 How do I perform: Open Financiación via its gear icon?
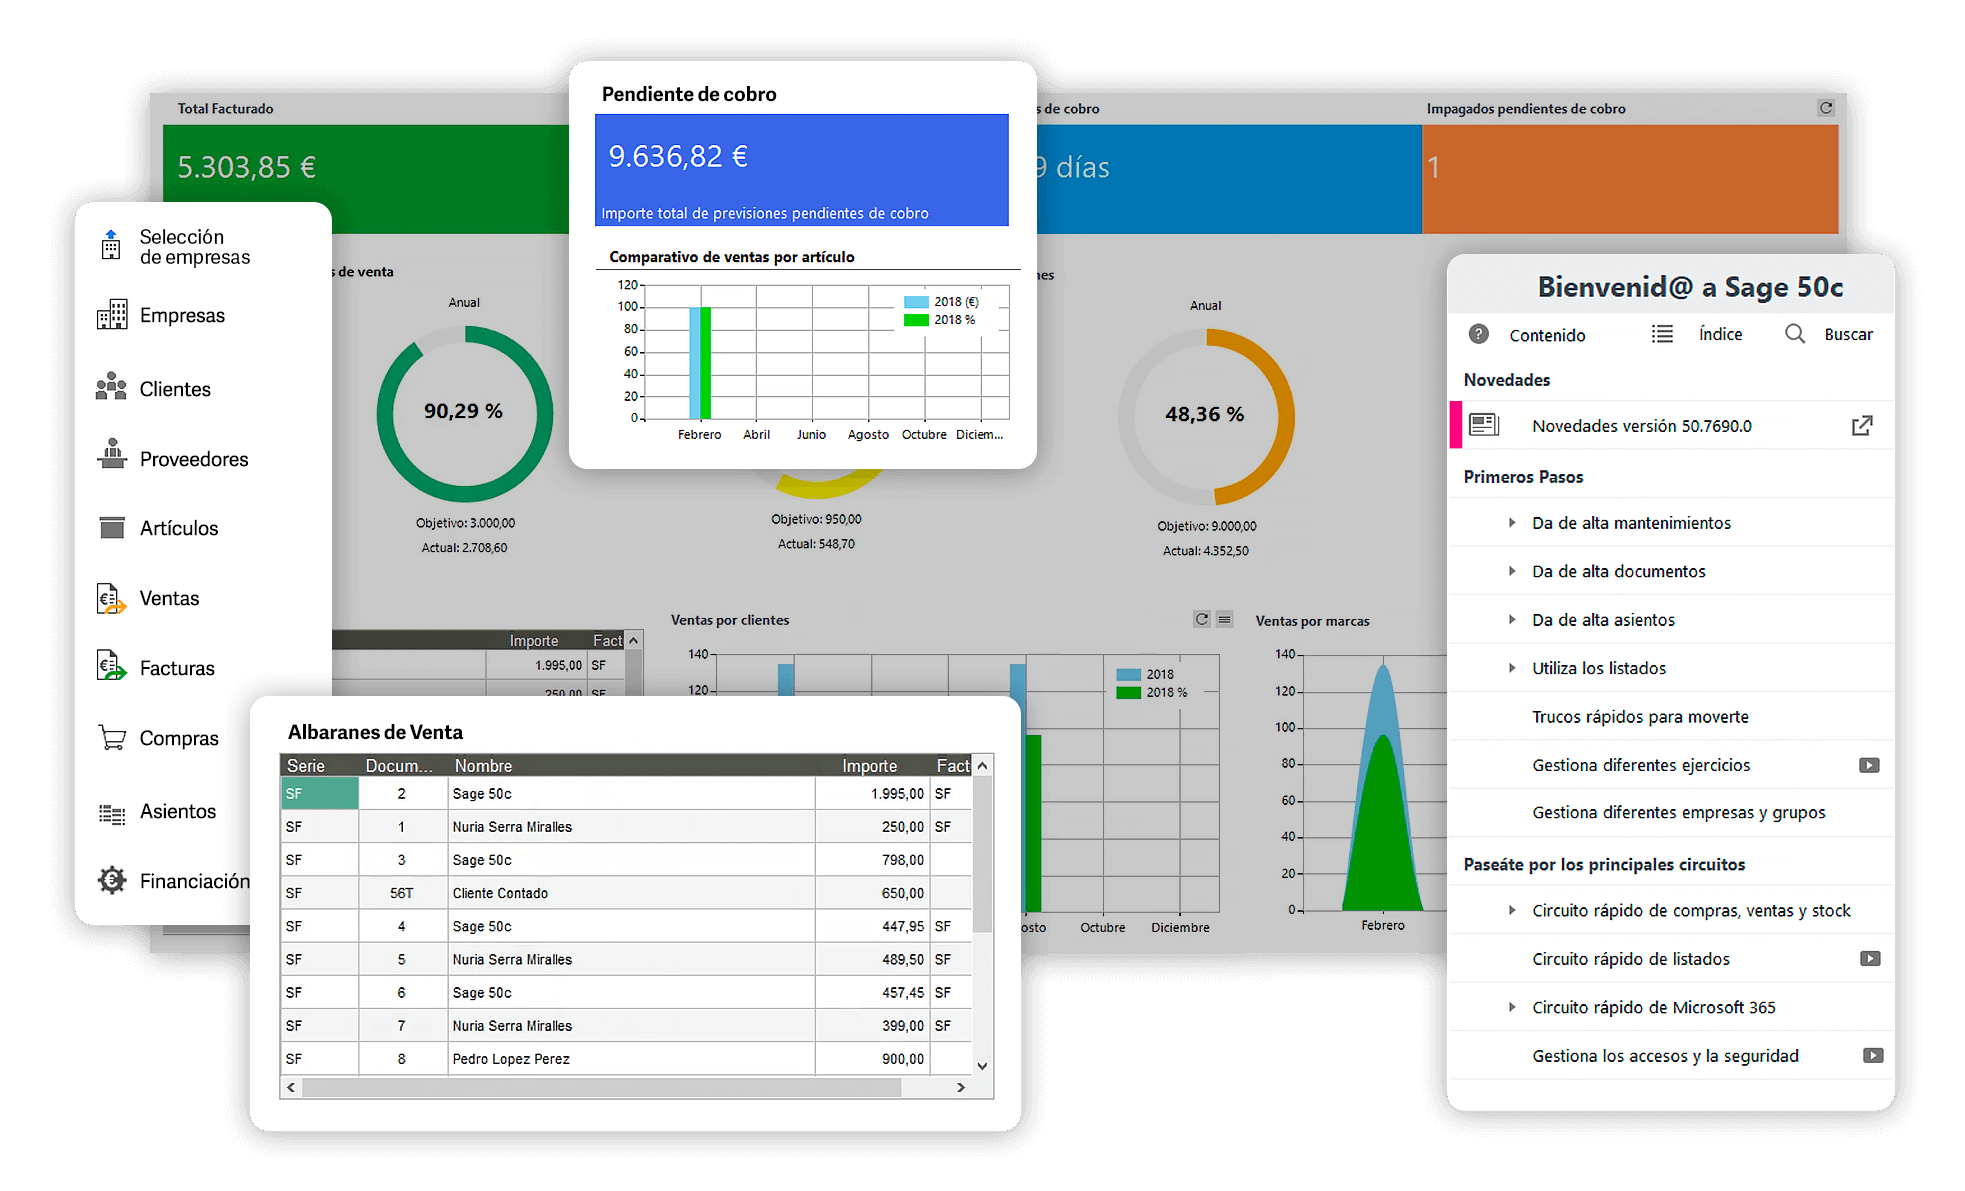coord(112,880)
